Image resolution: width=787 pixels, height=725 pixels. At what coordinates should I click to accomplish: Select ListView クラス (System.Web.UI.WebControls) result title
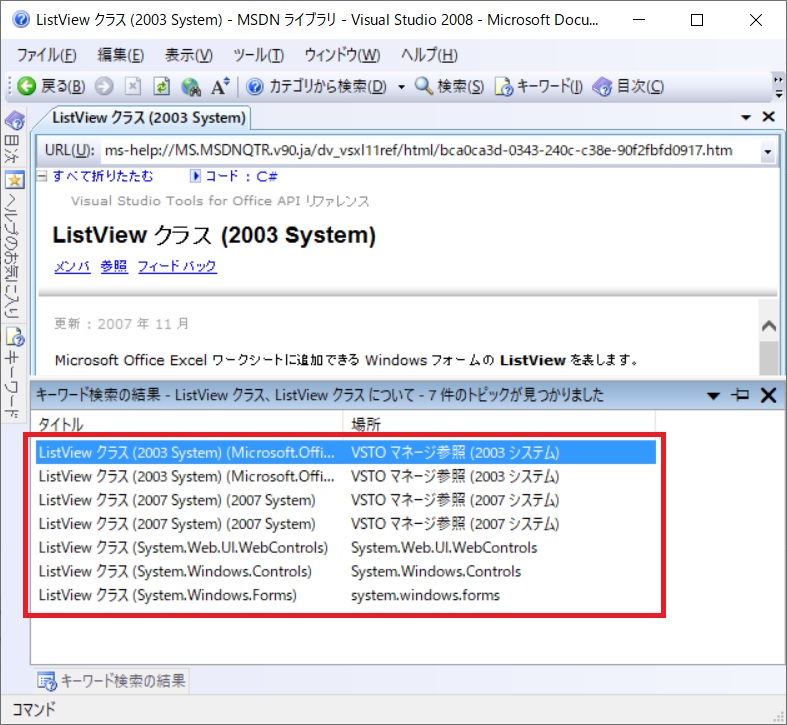click(183, 547)
